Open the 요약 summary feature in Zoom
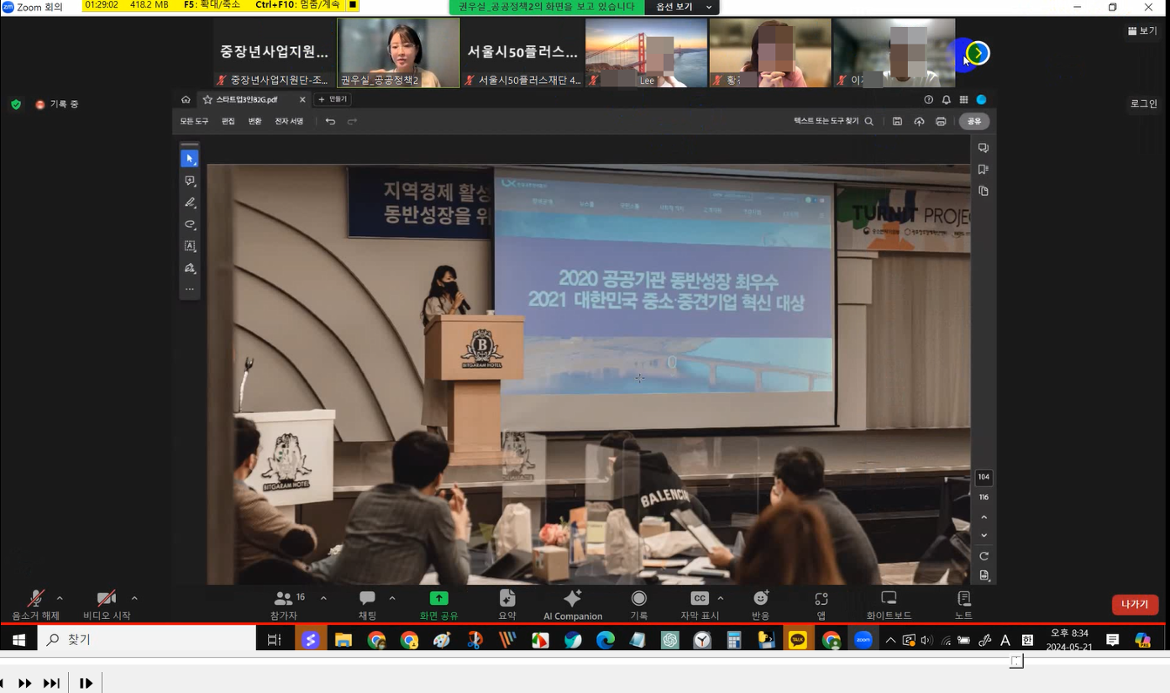The height and width of the screenshot is (693, 1170). (x=506, y=605)
